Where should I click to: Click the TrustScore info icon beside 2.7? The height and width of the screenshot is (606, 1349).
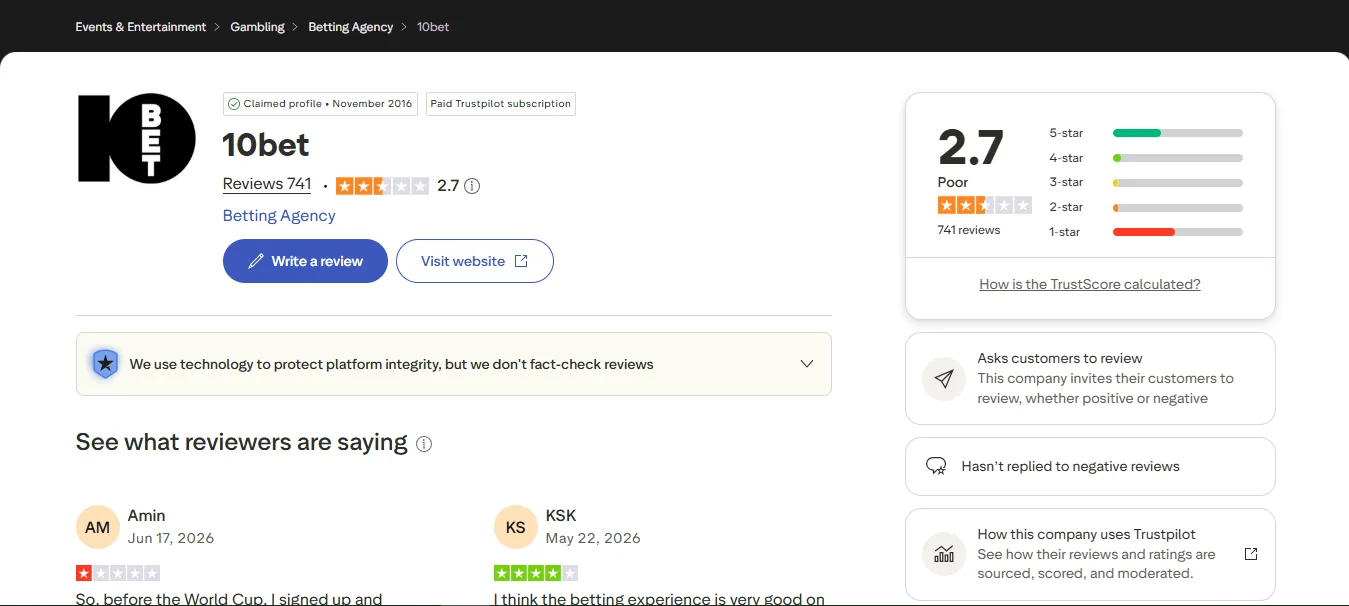tap(473, 186)
